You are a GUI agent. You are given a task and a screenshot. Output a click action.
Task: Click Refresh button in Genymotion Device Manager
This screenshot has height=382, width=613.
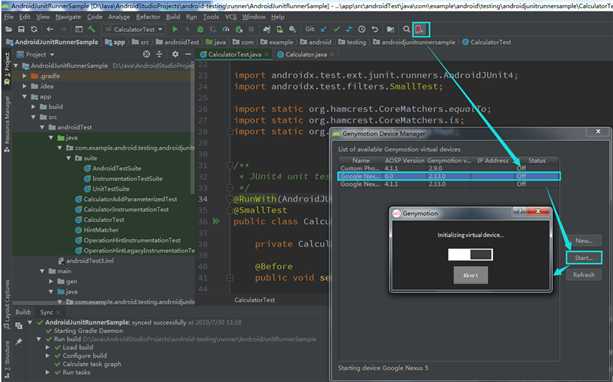(584, 275)
